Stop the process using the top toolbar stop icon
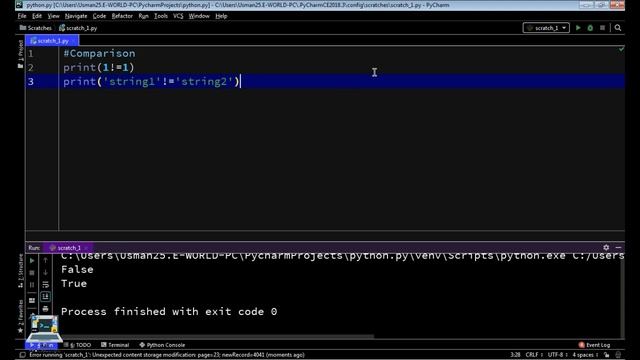 point(602,28)
